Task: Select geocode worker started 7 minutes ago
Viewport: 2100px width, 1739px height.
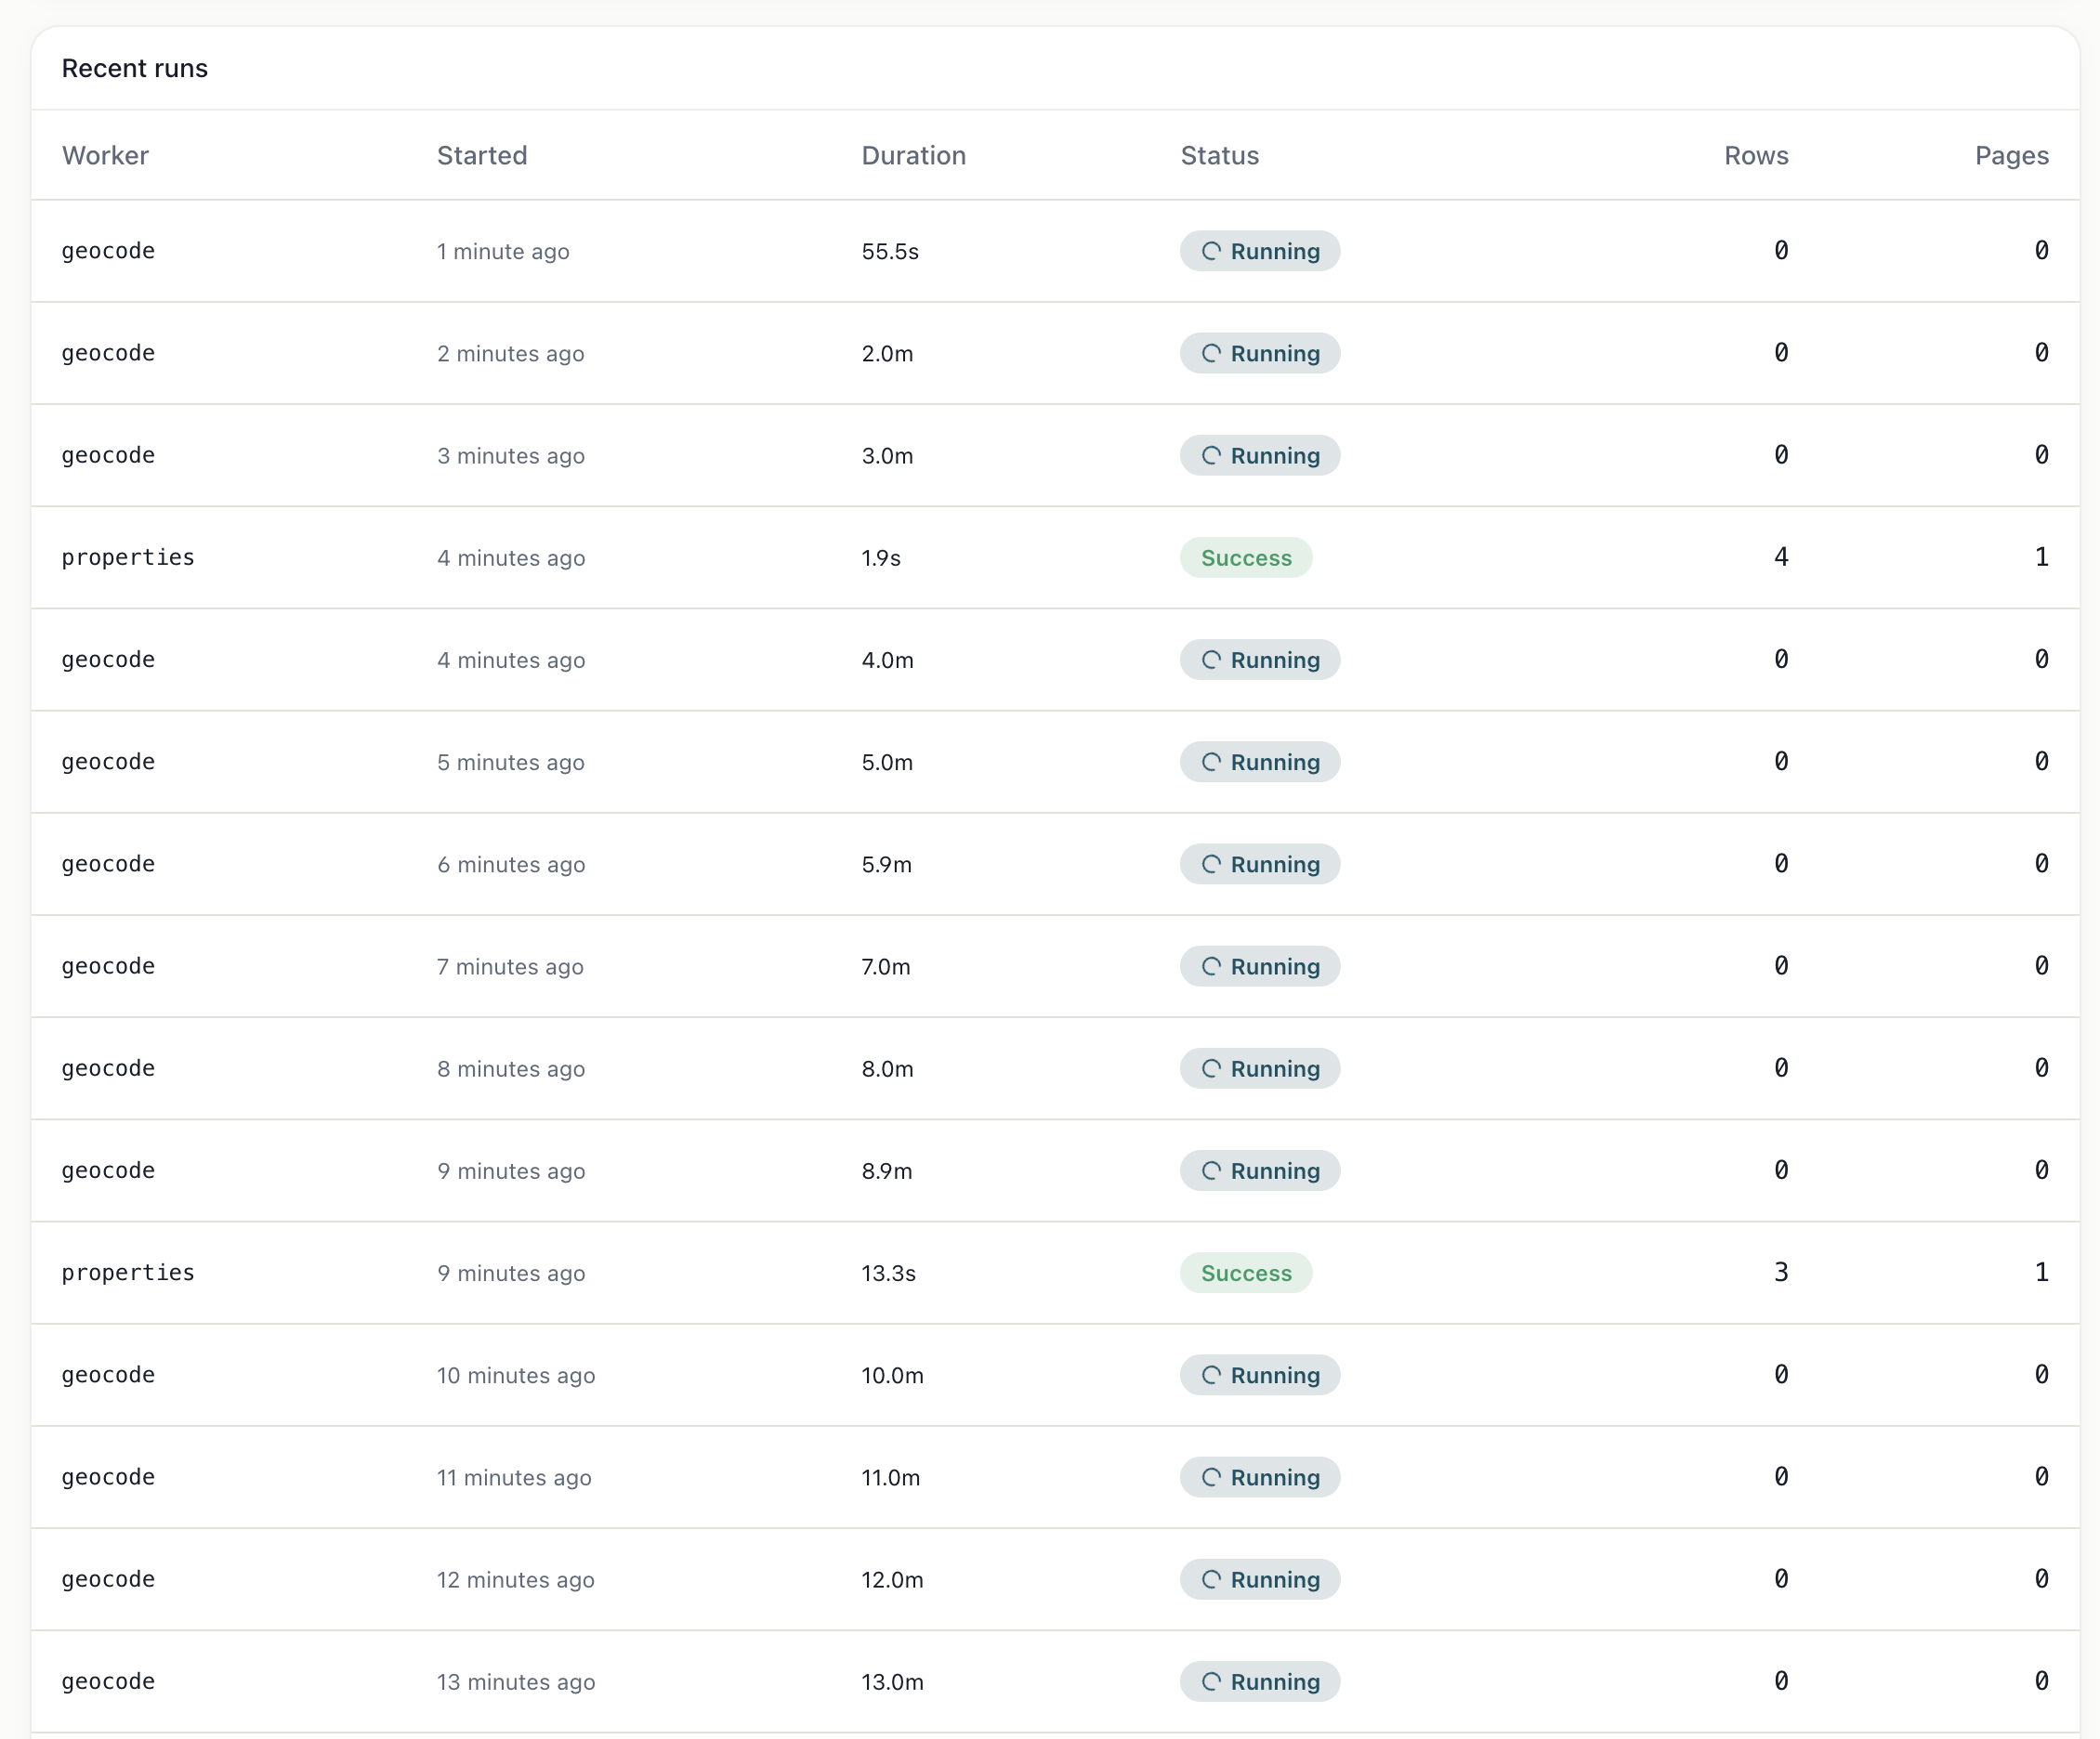Action: [108, 966]
